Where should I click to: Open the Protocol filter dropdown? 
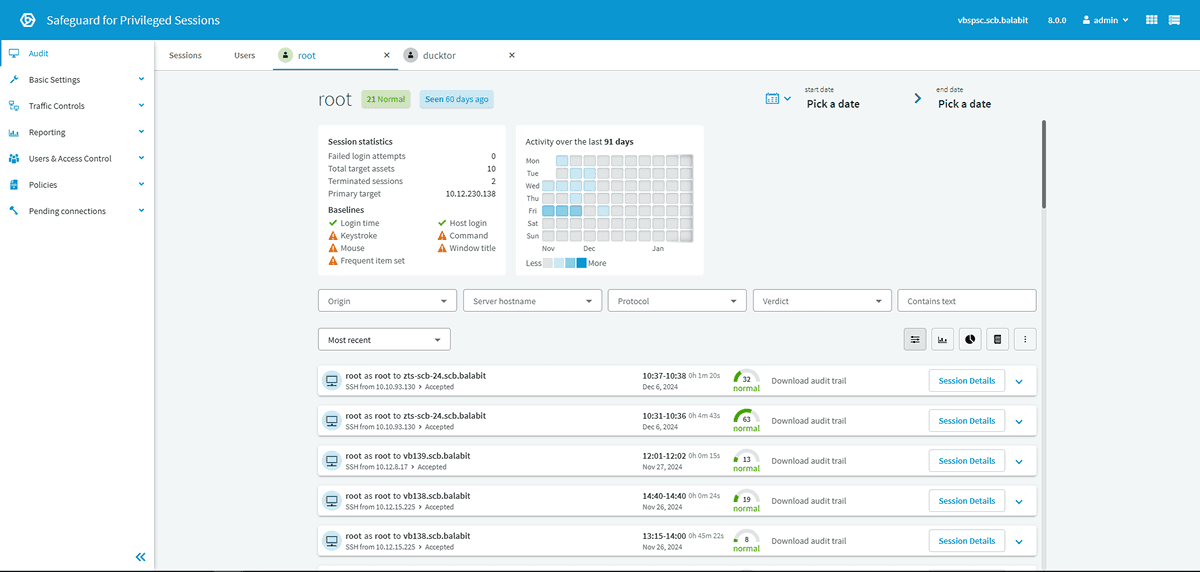click(x=677, y=301)
